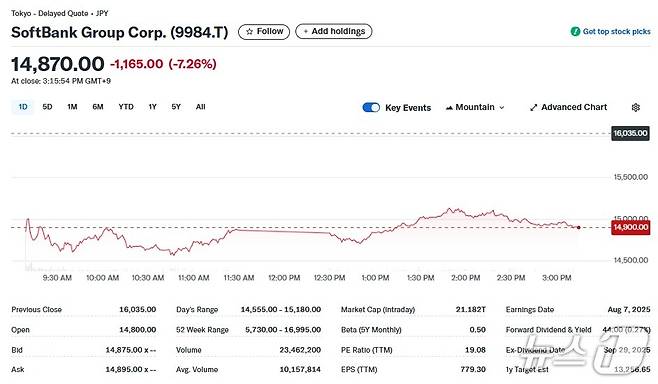Open the Get top stock picks link
The width and height of the screenshot is (658, 384).
[x=616, y=31]
